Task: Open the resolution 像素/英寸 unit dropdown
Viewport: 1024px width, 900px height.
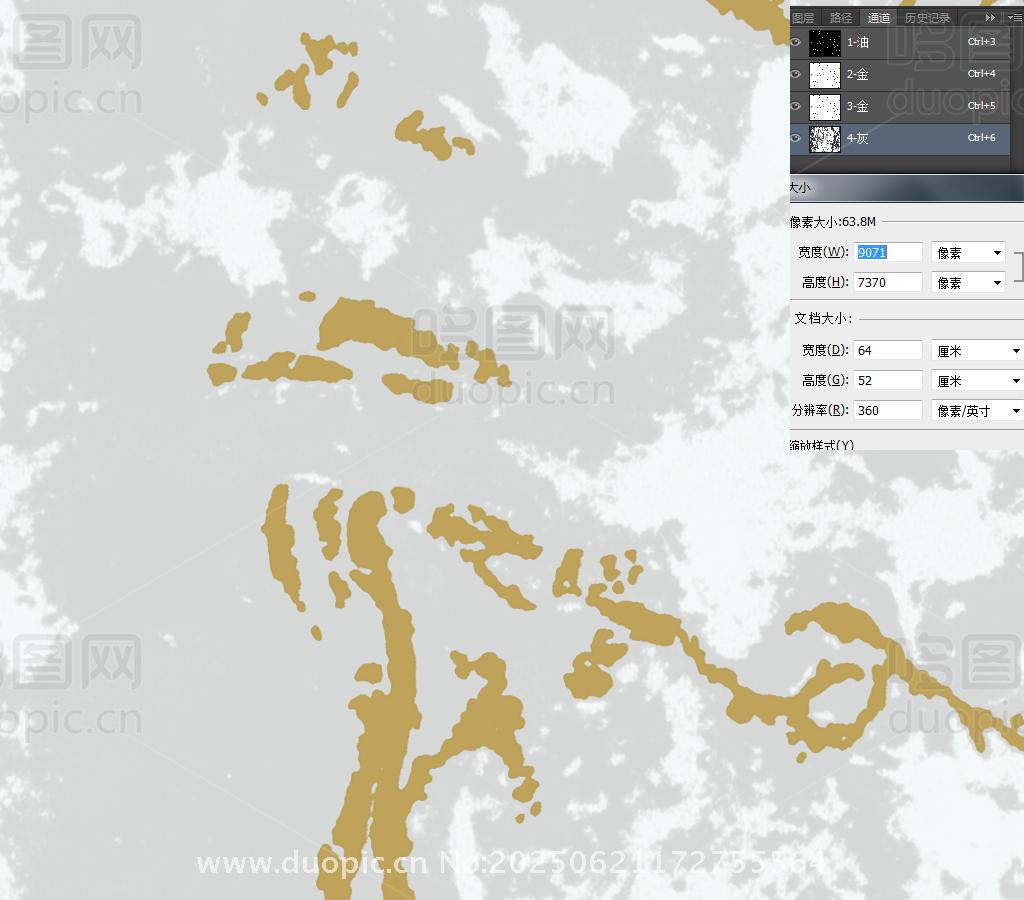Action: (x=978, y=411)
